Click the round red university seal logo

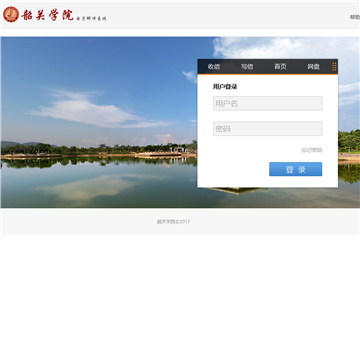11,14
